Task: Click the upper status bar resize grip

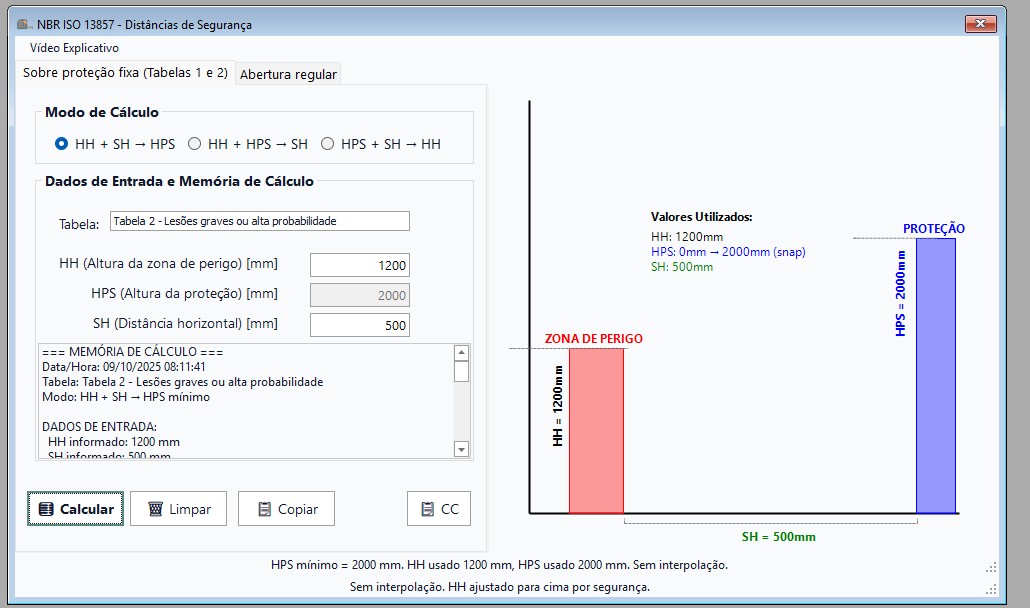Action: coord(992,567)
